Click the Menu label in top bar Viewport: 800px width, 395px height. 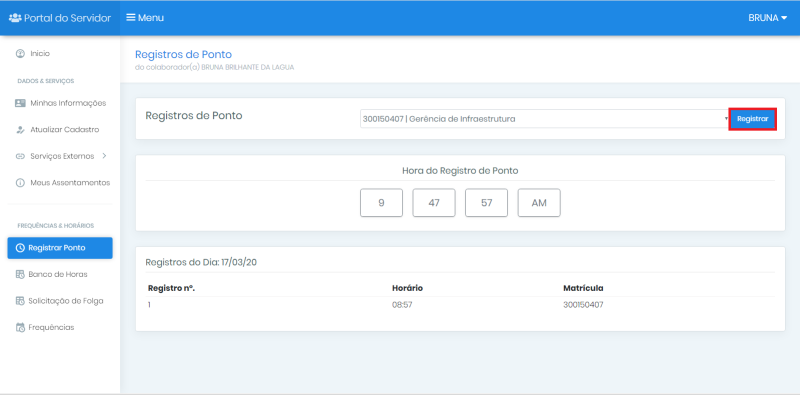(x=151, y=18)
